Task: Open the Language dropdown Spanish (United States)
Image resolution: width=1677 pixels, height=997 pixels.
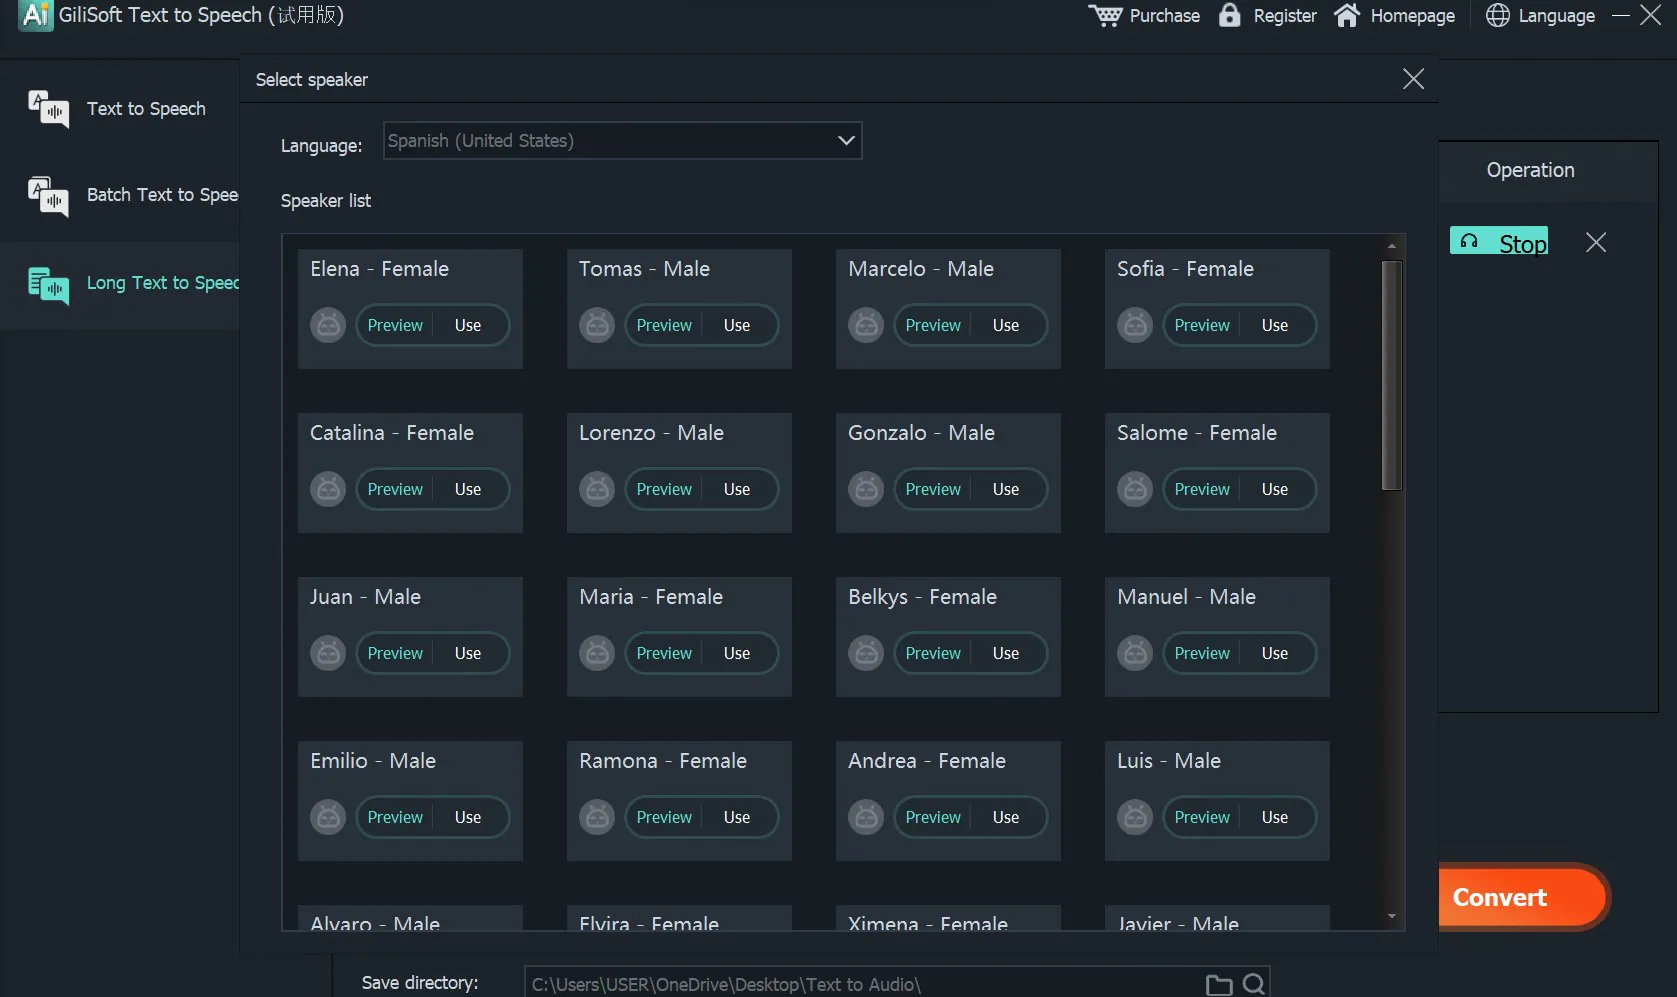Action: pos(622,141)
